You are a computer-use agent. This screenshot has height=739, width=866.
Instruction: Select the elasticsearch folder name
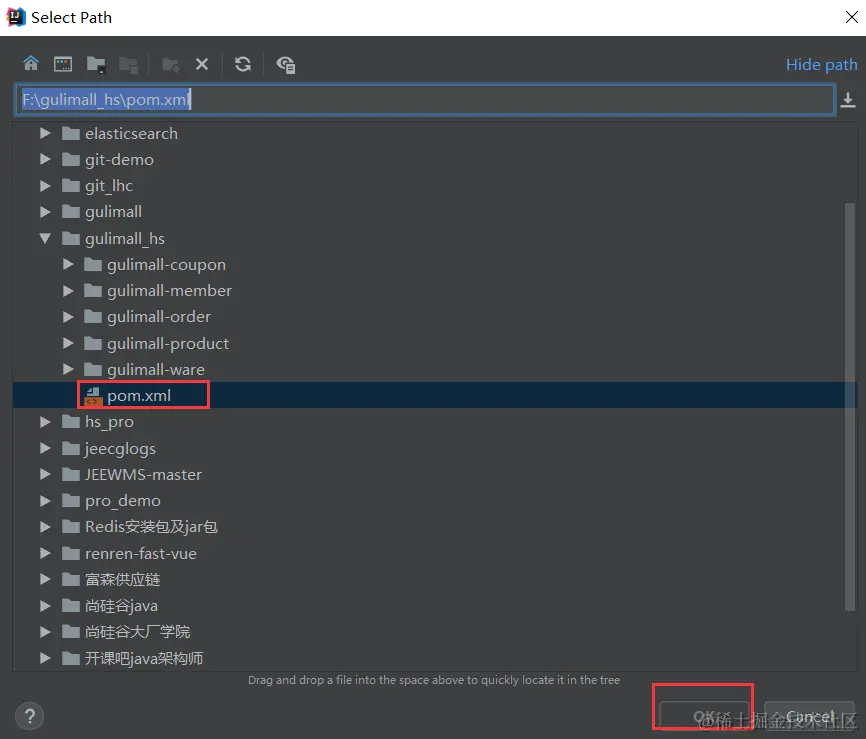[x=131, y=133]
